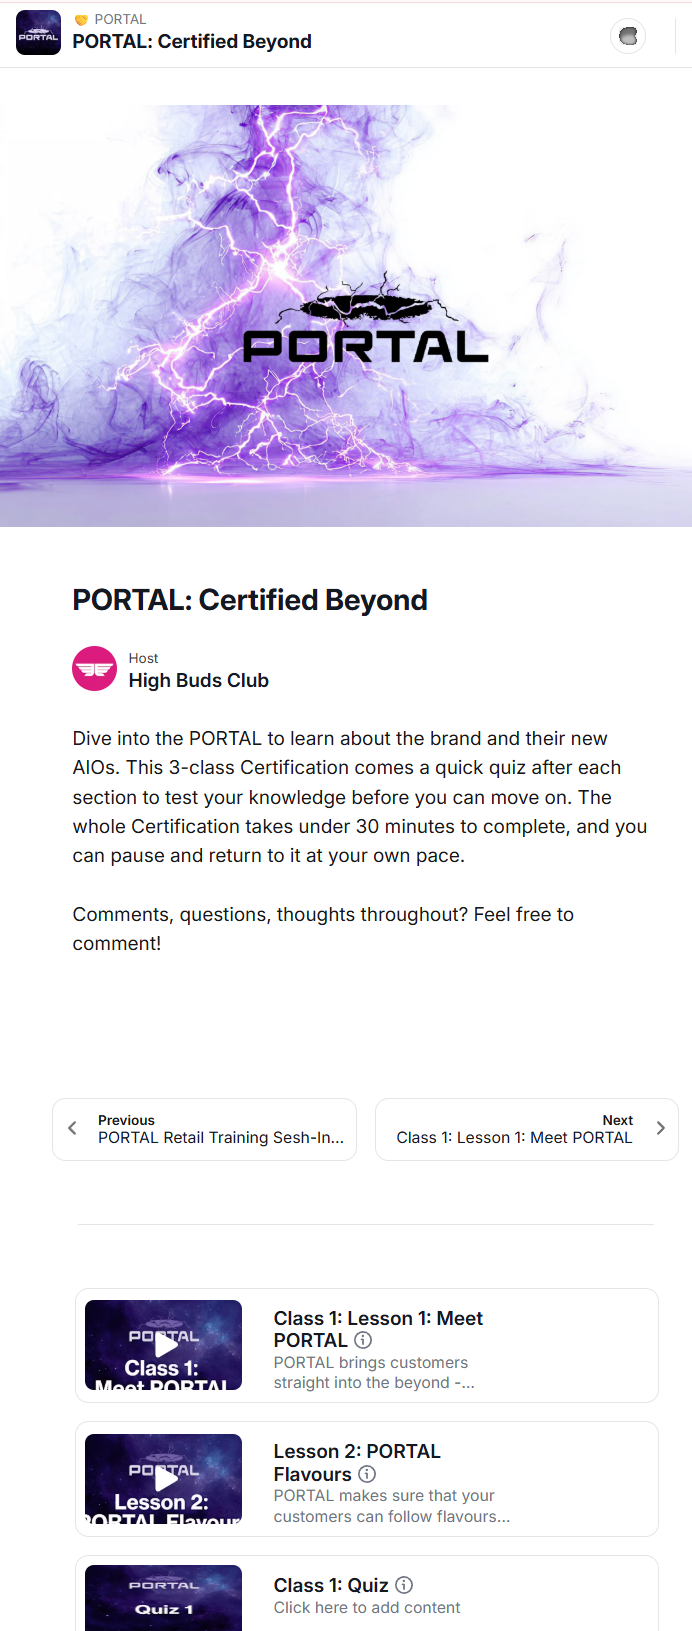Go to previous PORTAL Retail Training Sesh
The image size is (692, 1631).
point(204,1129)
